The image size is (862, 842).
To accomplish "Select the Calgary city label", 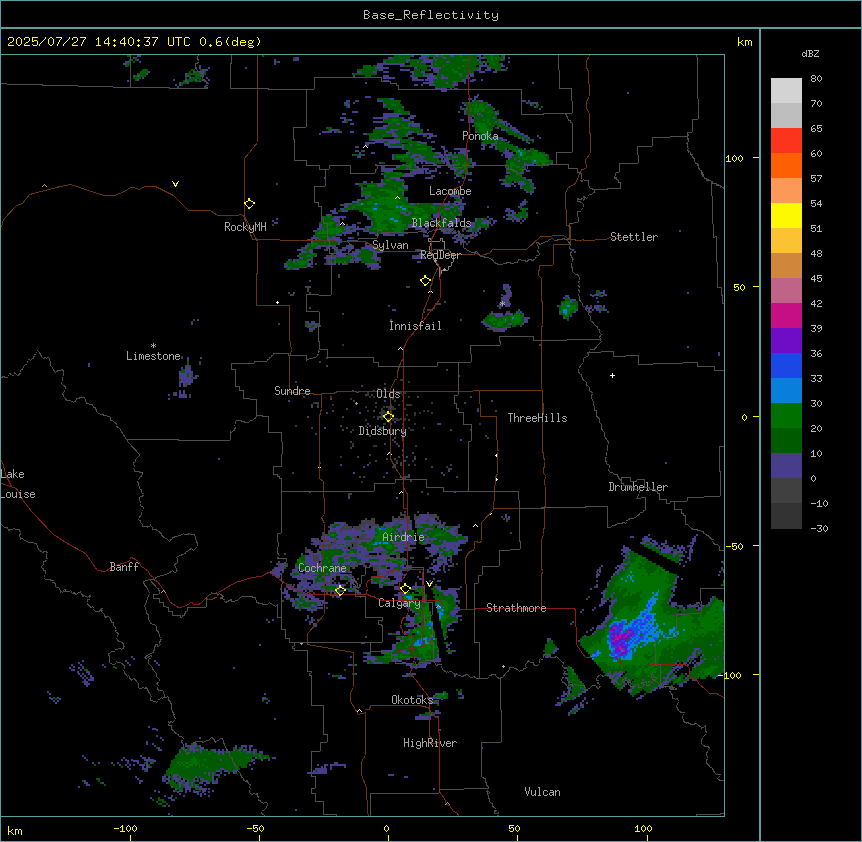I will pos(399,603).
